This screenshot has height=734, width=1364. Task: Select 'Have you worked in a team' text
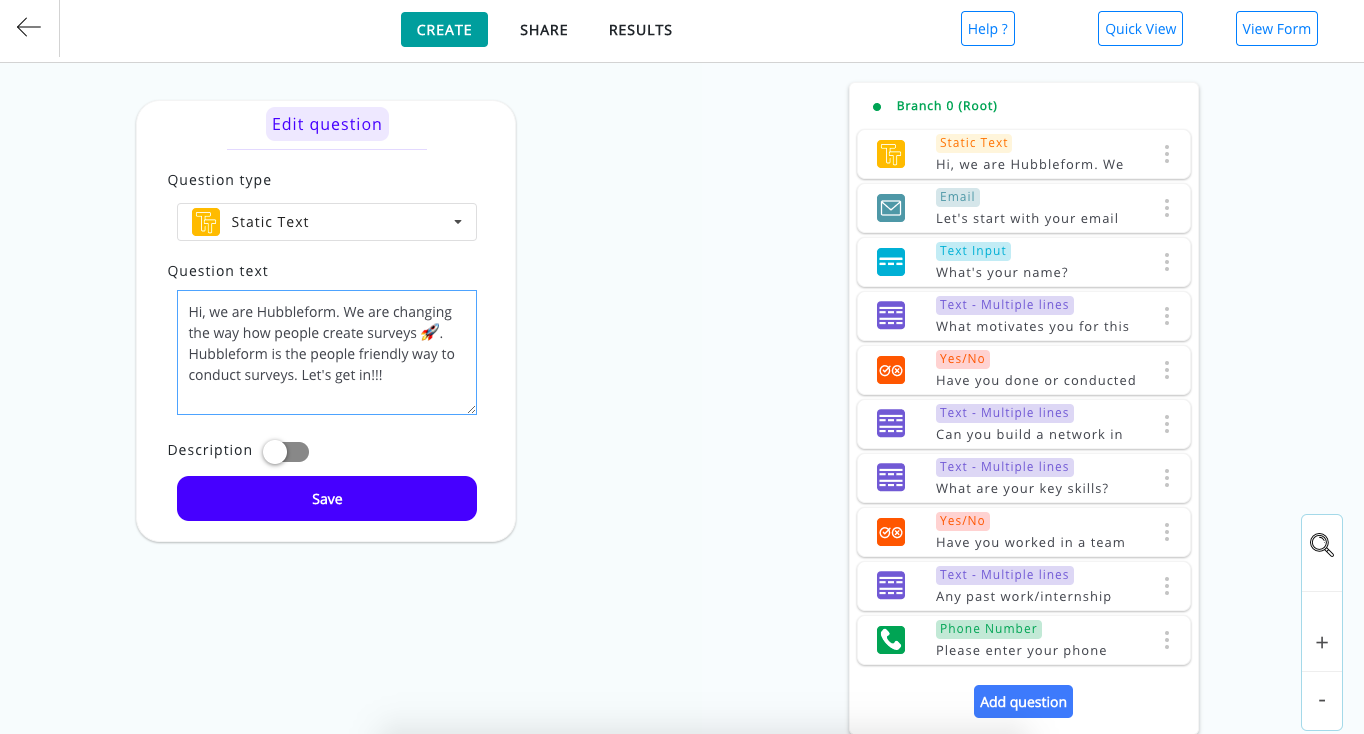1030,542
